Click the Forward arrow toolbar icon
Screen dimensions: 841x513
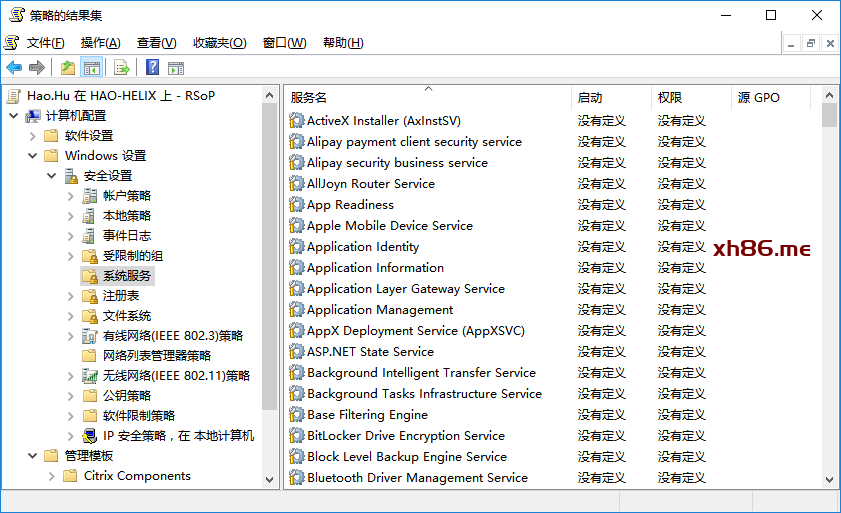tap(36, 68)
